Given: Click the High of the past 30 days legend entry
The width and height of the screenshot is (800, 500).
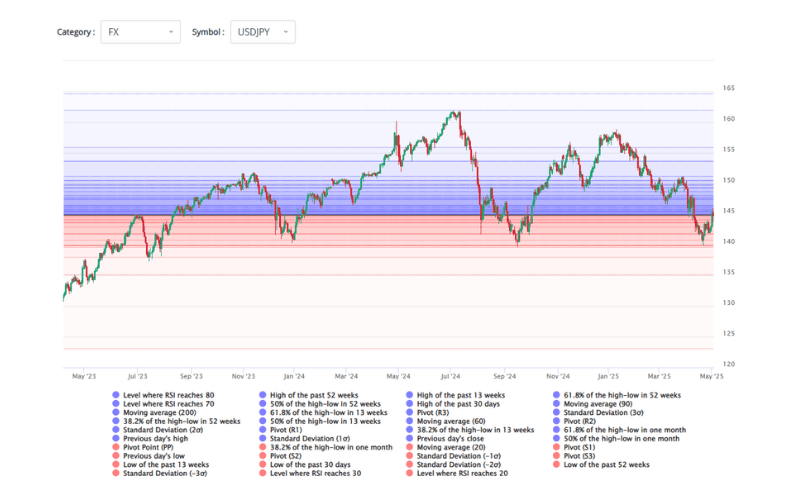Looking at the screenshot, I should (453, 404).
